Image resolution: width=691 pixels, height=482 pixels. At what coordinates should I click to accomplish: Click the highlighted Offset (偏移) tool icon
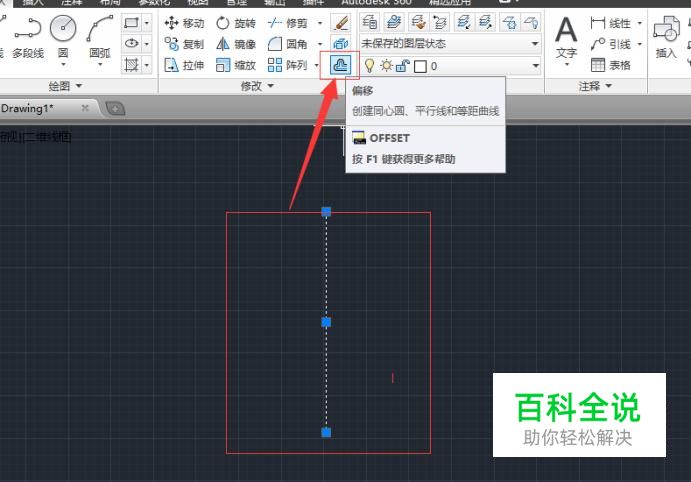340,65
